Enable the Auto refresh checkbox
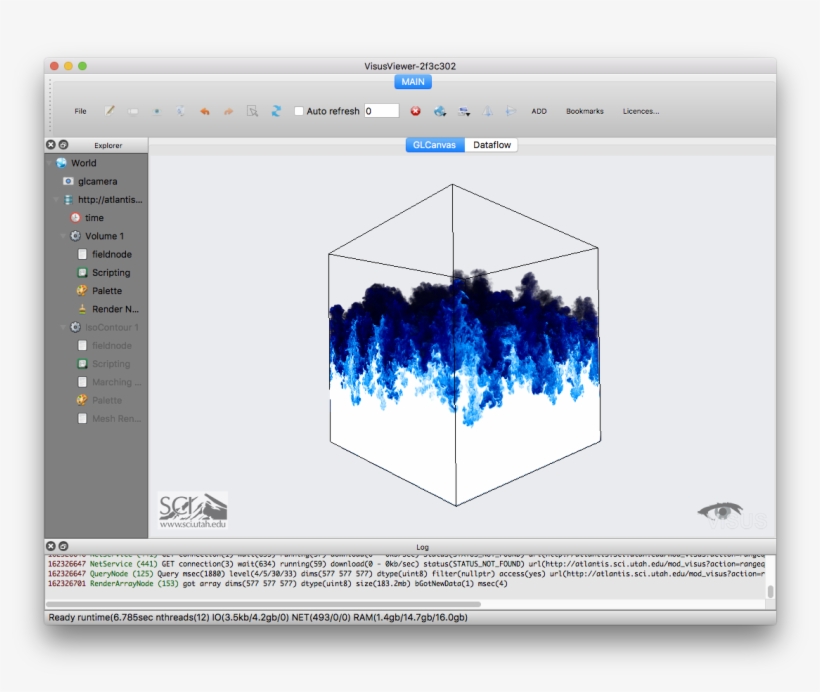Image resolution: width=820 pixels, height=692 pixels. tap(299, 111)
